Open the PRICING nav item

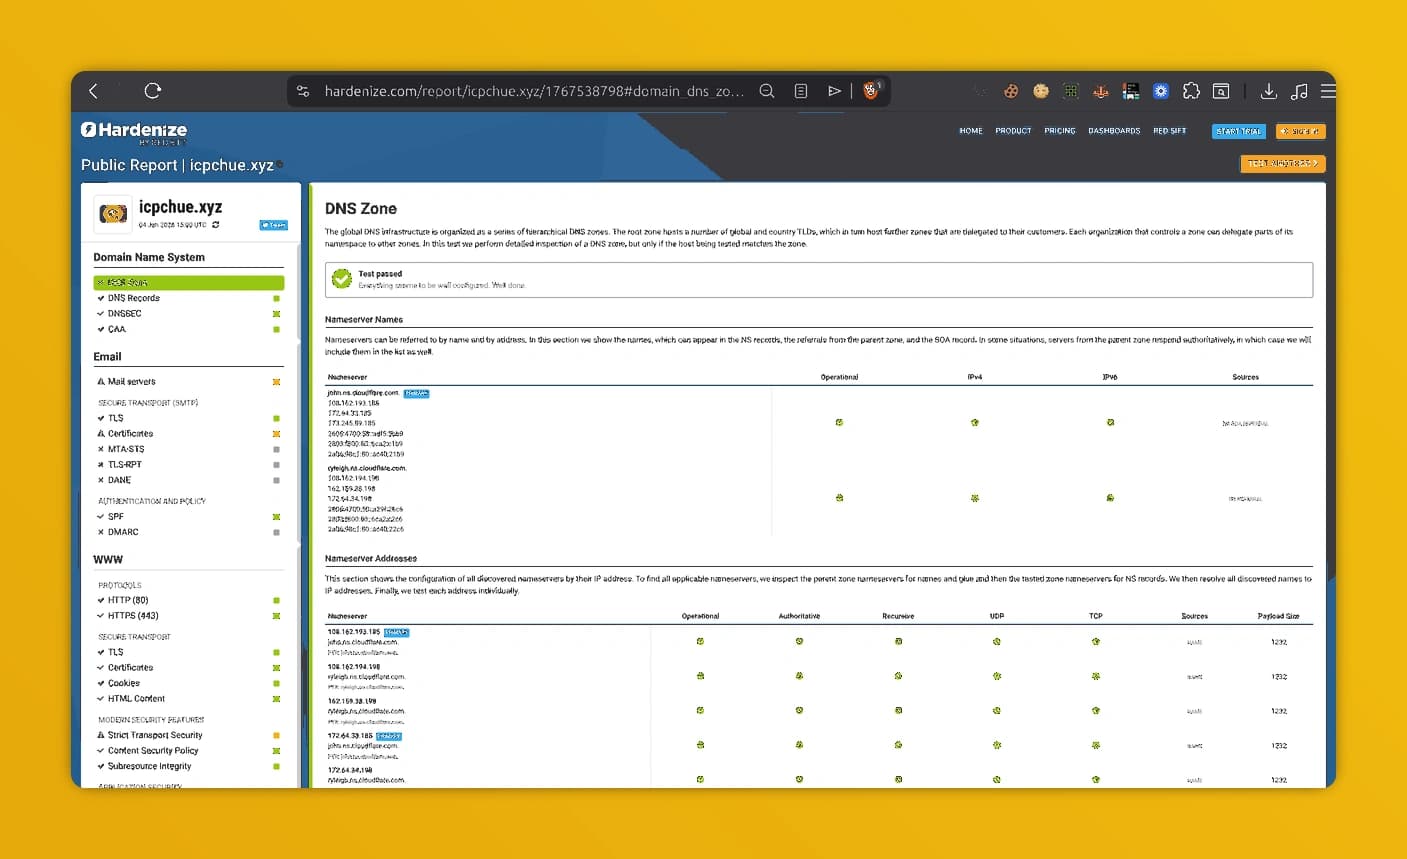(x=1060, y=131)
